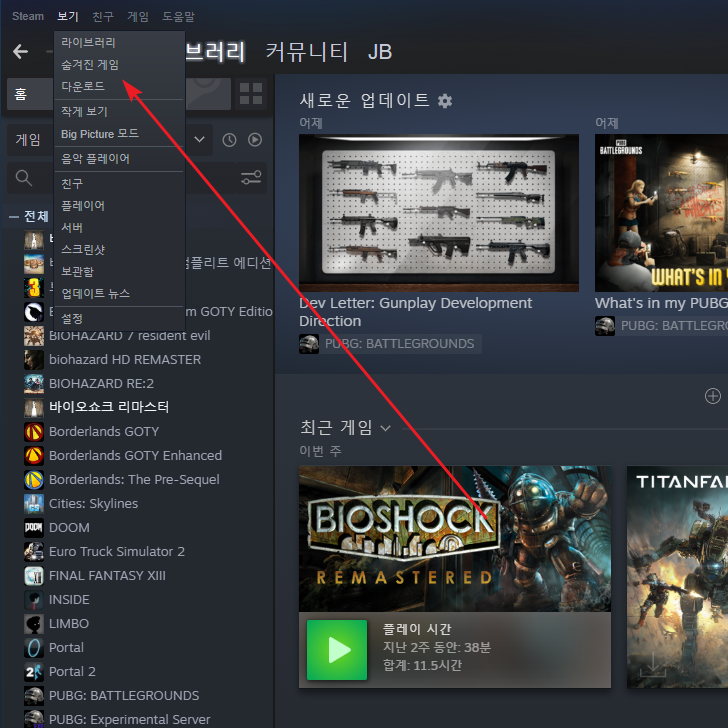Viewport: 728px width, 728px height.
Task: Open the 도움말 menu
Action: click(178, 16)
